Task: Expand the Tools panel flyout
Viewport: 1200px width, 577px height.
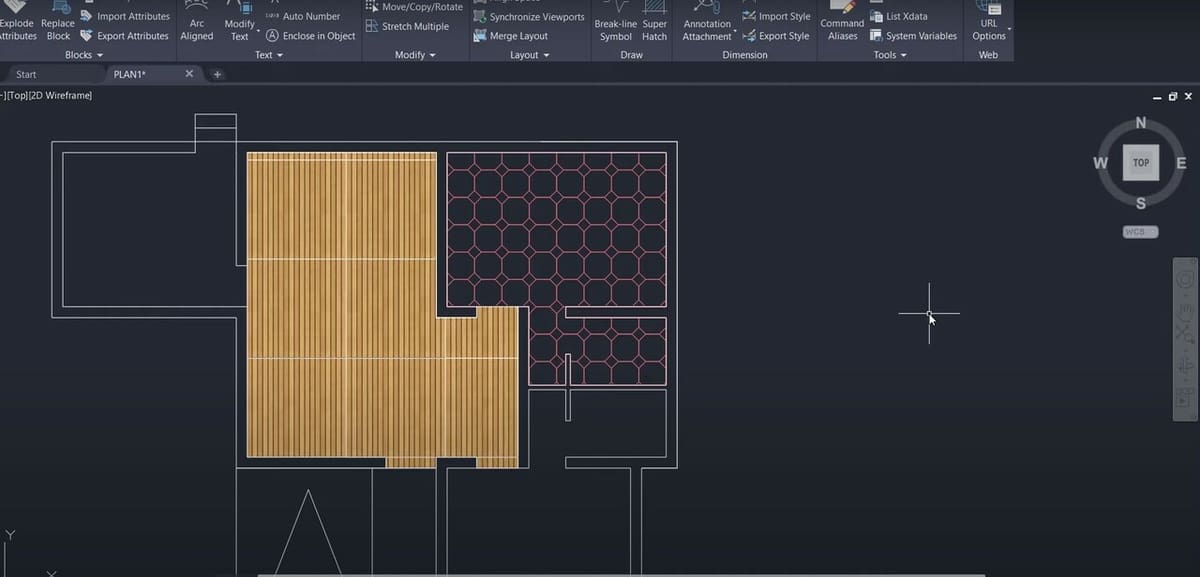Action: click(x=889, y=55)
